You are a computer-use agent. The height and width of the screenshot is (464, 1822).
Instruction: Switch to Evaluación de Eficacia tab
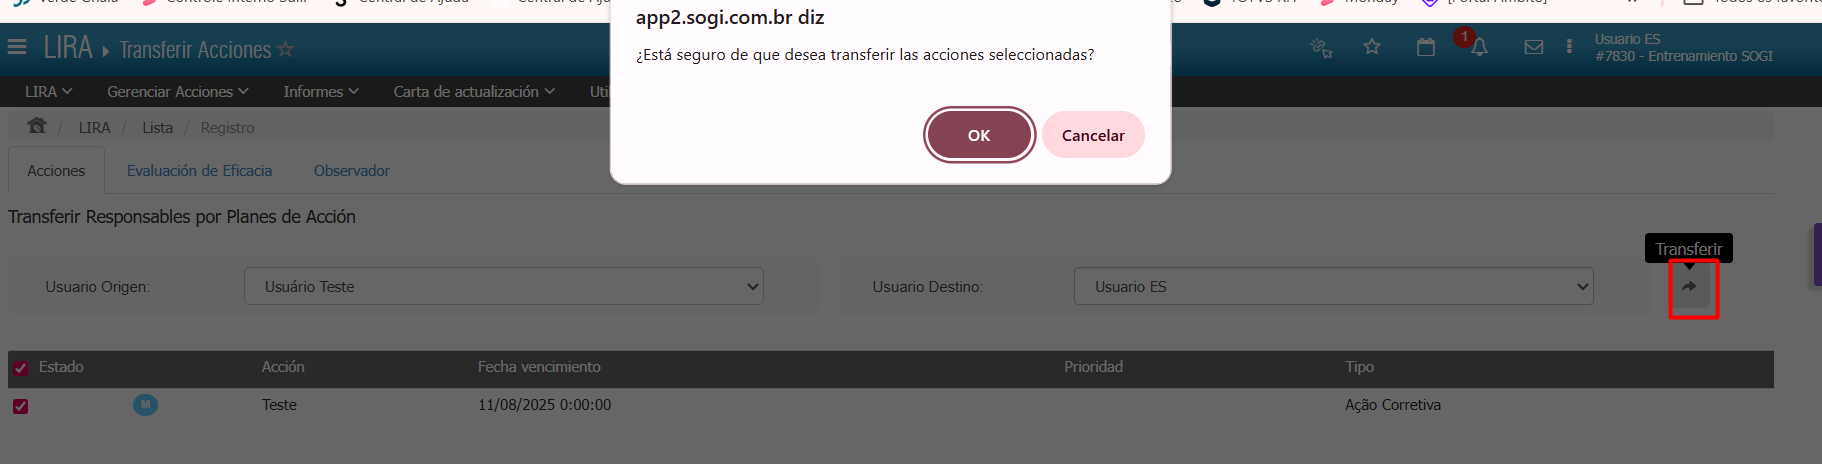click(199, 171)
